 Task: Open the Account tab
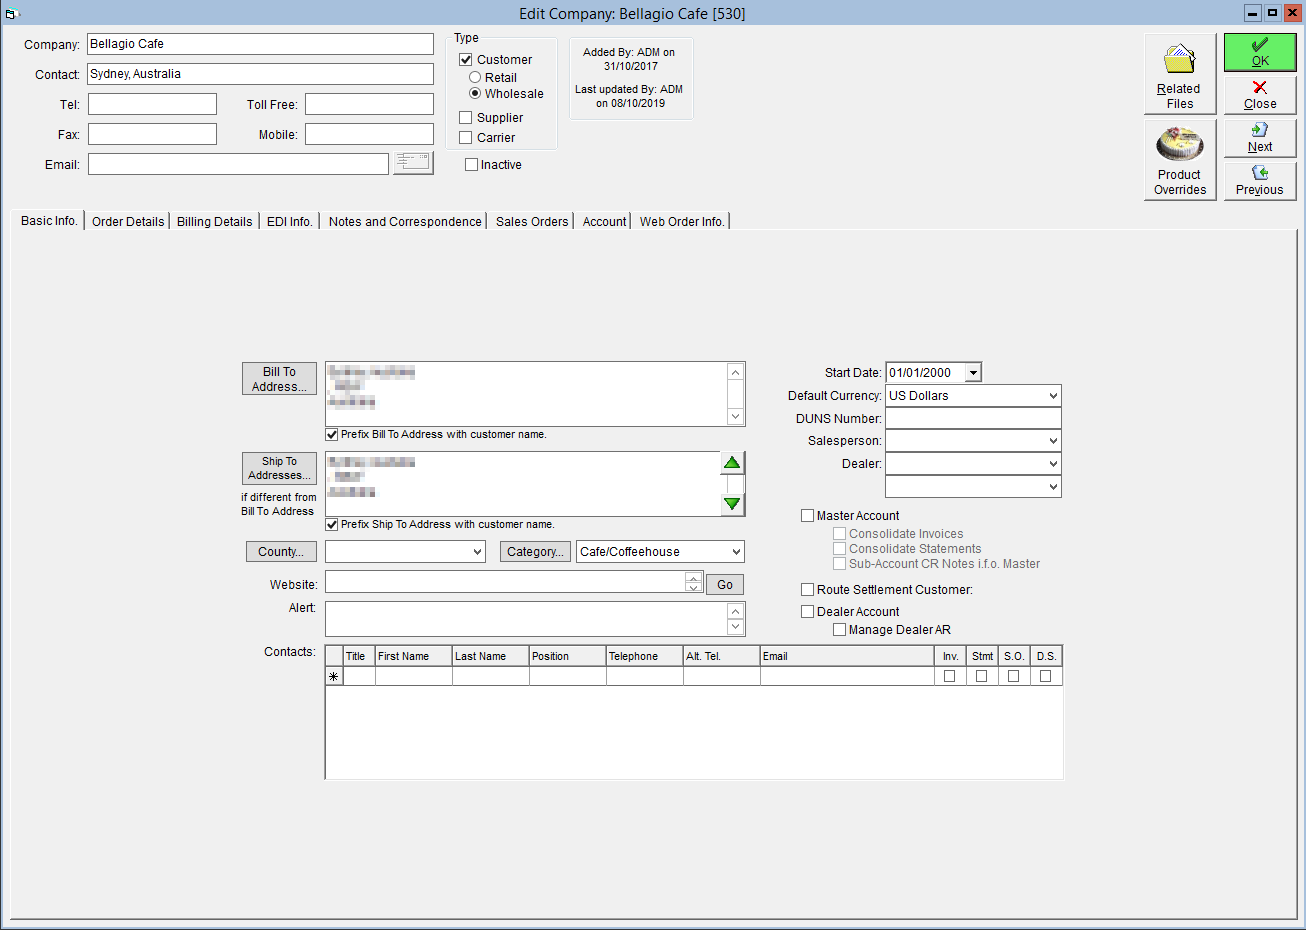(605, 222)
